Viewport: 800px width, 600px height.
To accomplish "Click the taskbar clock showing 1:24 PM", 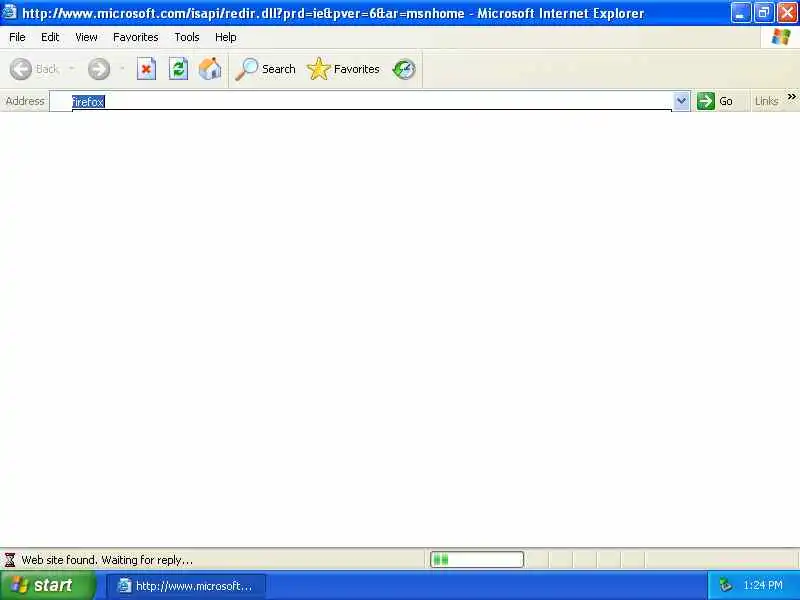I will pos(763,585).
